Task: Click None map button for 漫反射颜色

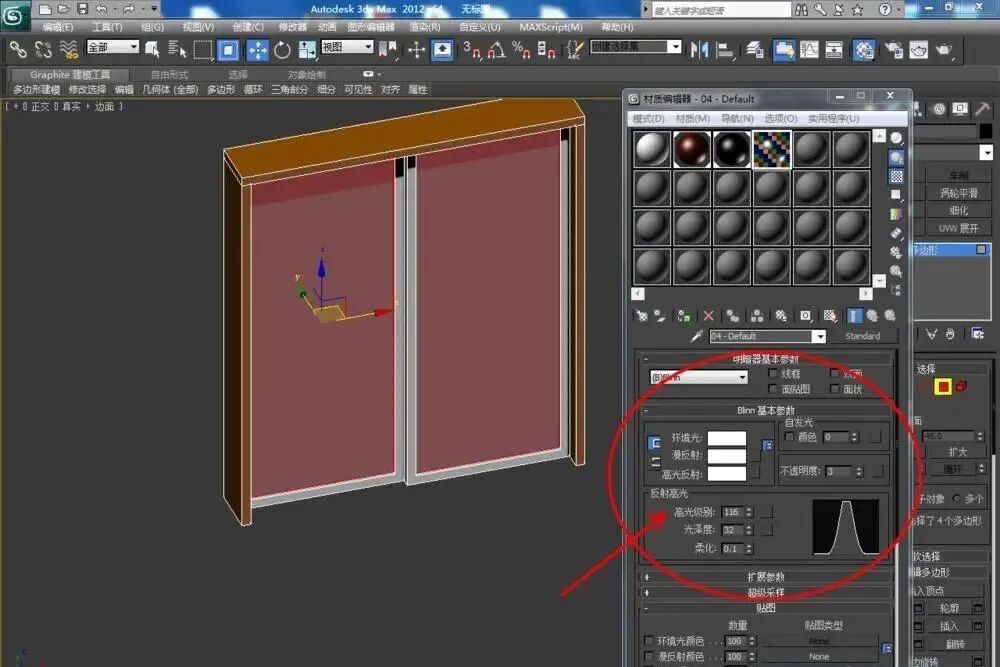Action: (819, 656)
